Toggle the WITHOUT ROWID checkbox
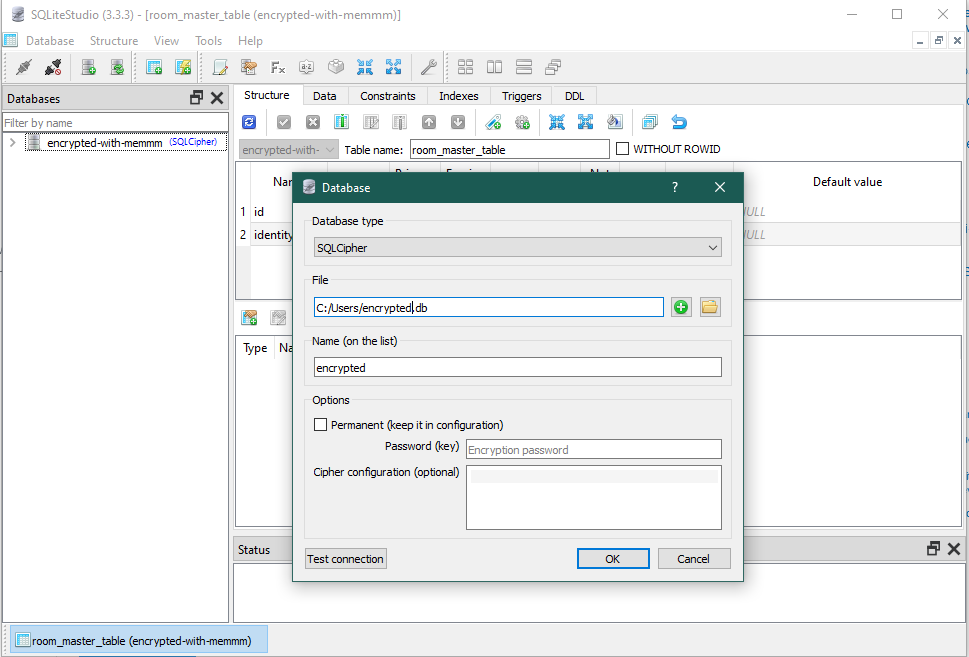 (x=623, y=149)
